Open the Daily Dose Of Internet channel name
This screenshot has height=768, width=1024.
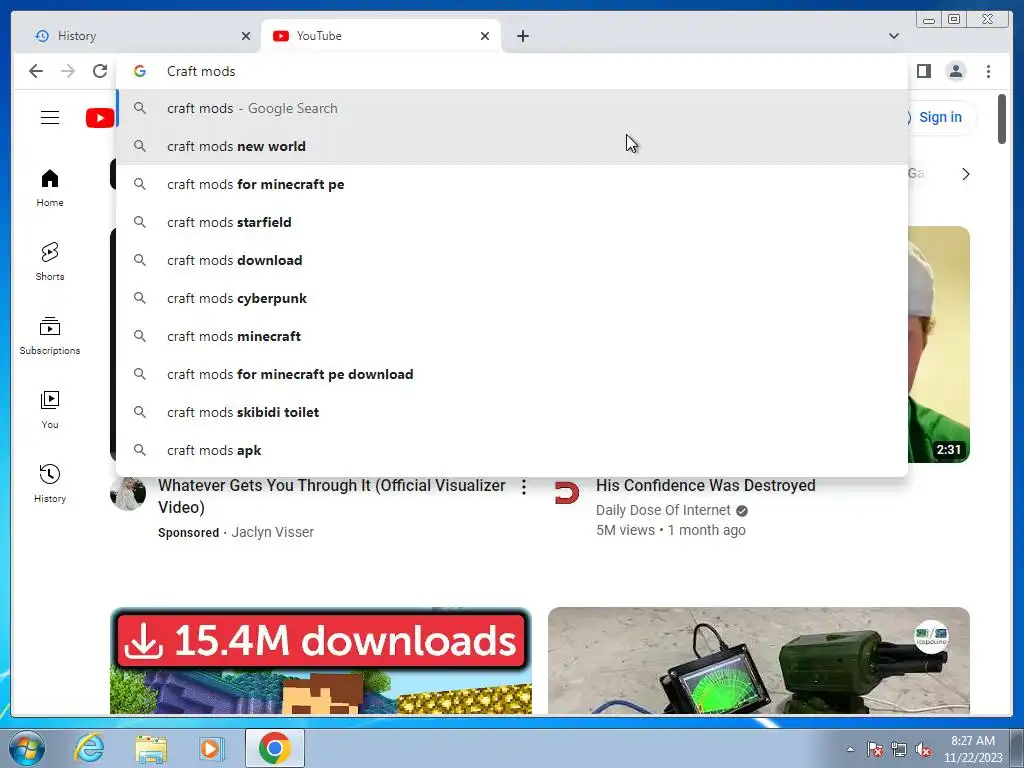click(663, 510)
